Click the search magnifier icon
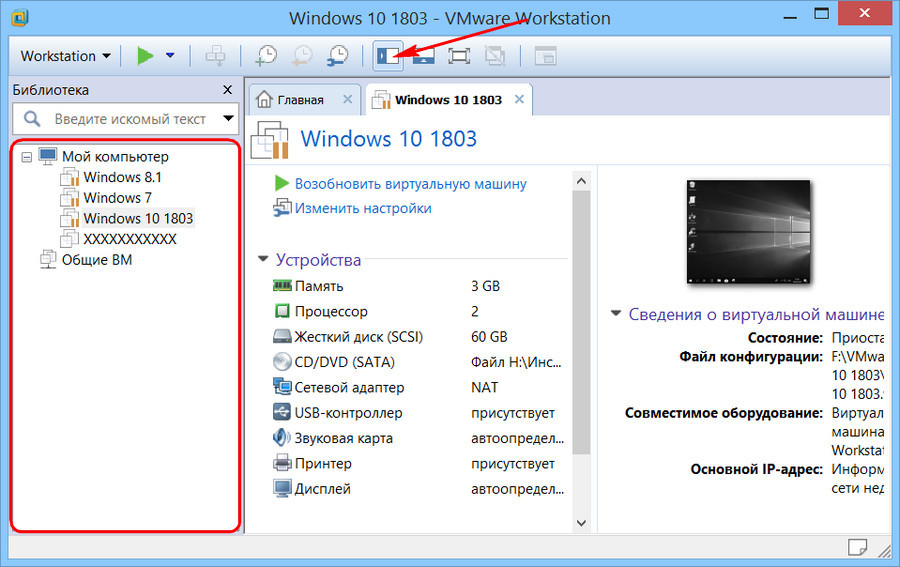Image resolution: width=900 pixels, height=567 pixels. tap(32, 119)
